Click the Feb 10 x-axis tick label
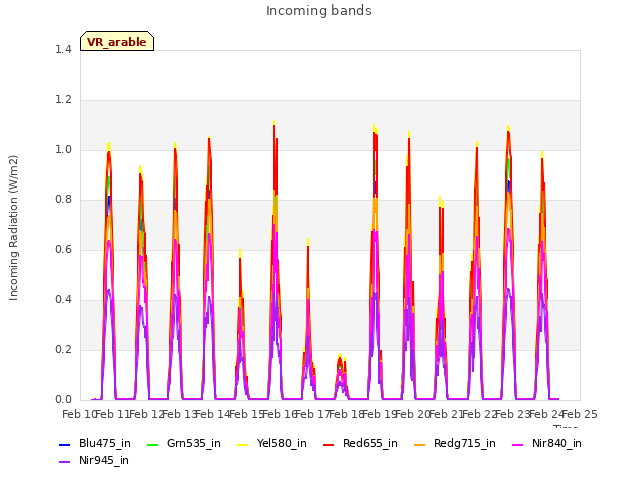 click(x=78, y=414)
